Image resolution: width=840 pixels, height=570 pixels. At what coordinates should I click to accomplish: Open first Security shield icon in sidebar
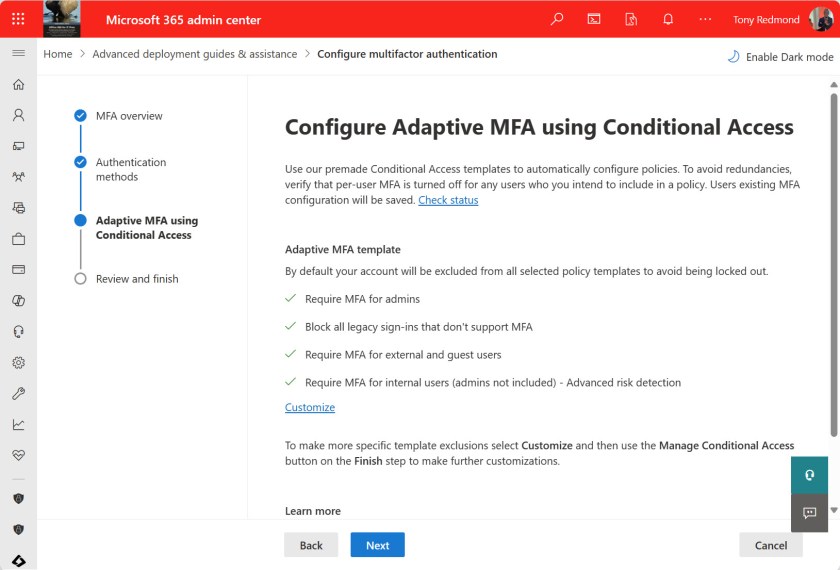coord(18,499)
